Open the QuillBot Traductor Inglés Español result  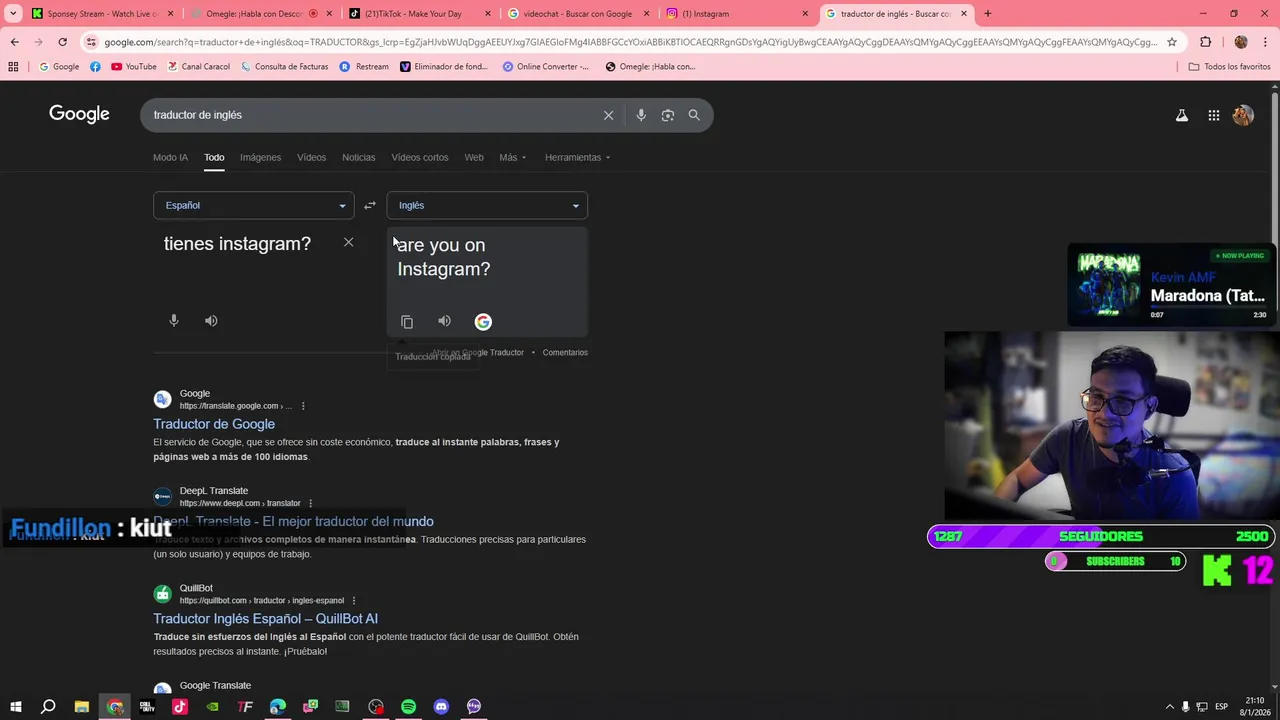[265, 619]
